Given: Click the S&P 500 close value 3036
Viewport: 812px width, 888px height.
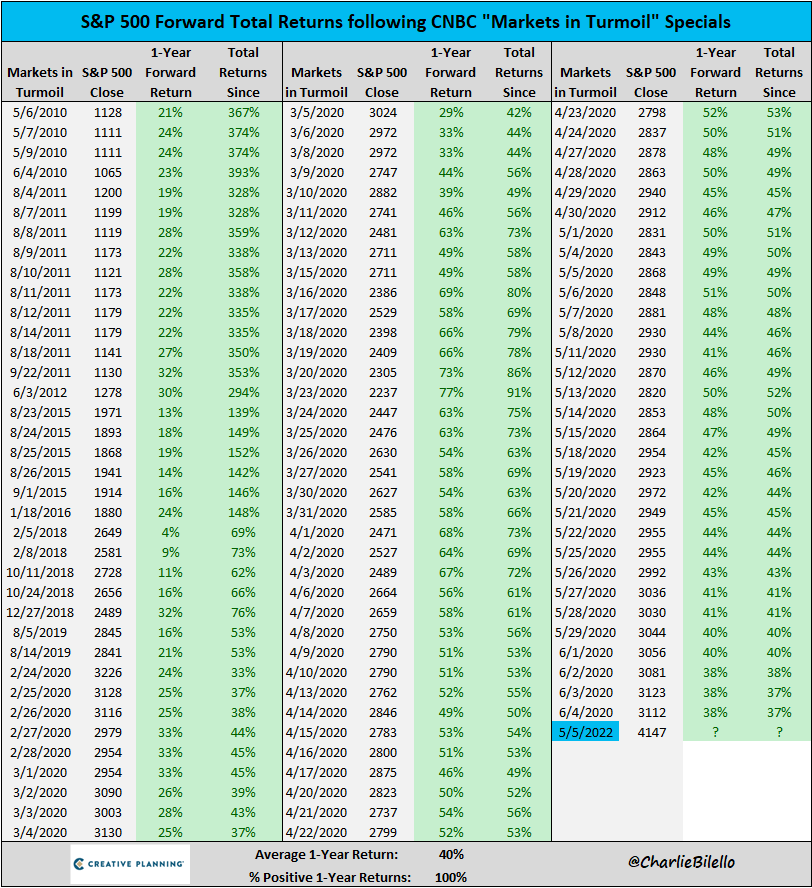Looking at the screenshot, I should pos(652,592).
